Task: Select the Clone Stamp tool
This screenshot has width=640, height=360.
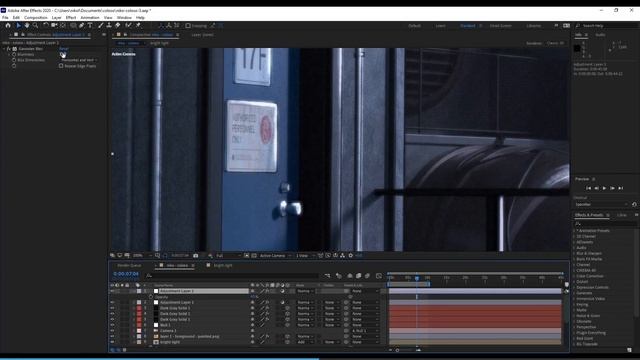Action: 109,25
